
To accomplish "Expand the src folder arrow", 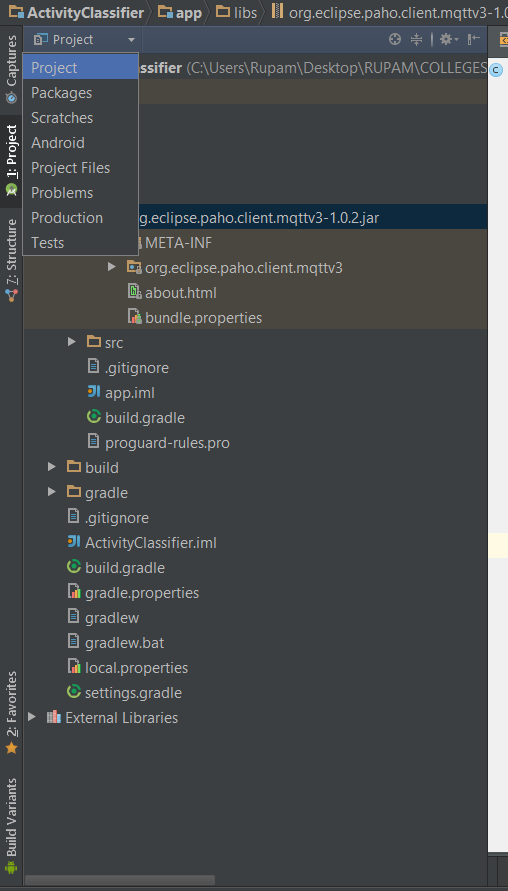I will coord(72,342).
